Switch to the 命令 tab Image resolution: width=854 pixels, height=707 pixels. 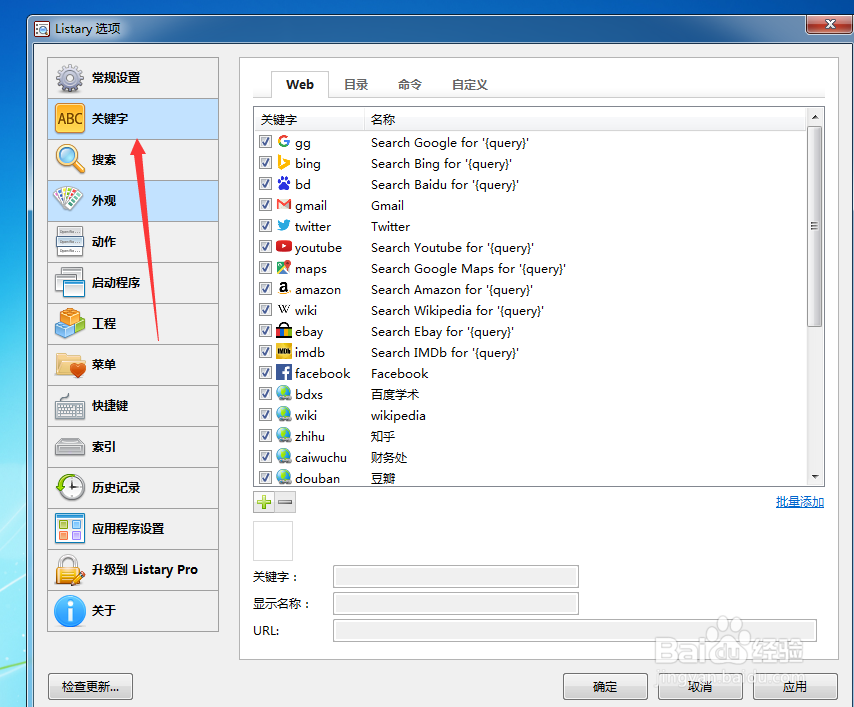point(410,84)
